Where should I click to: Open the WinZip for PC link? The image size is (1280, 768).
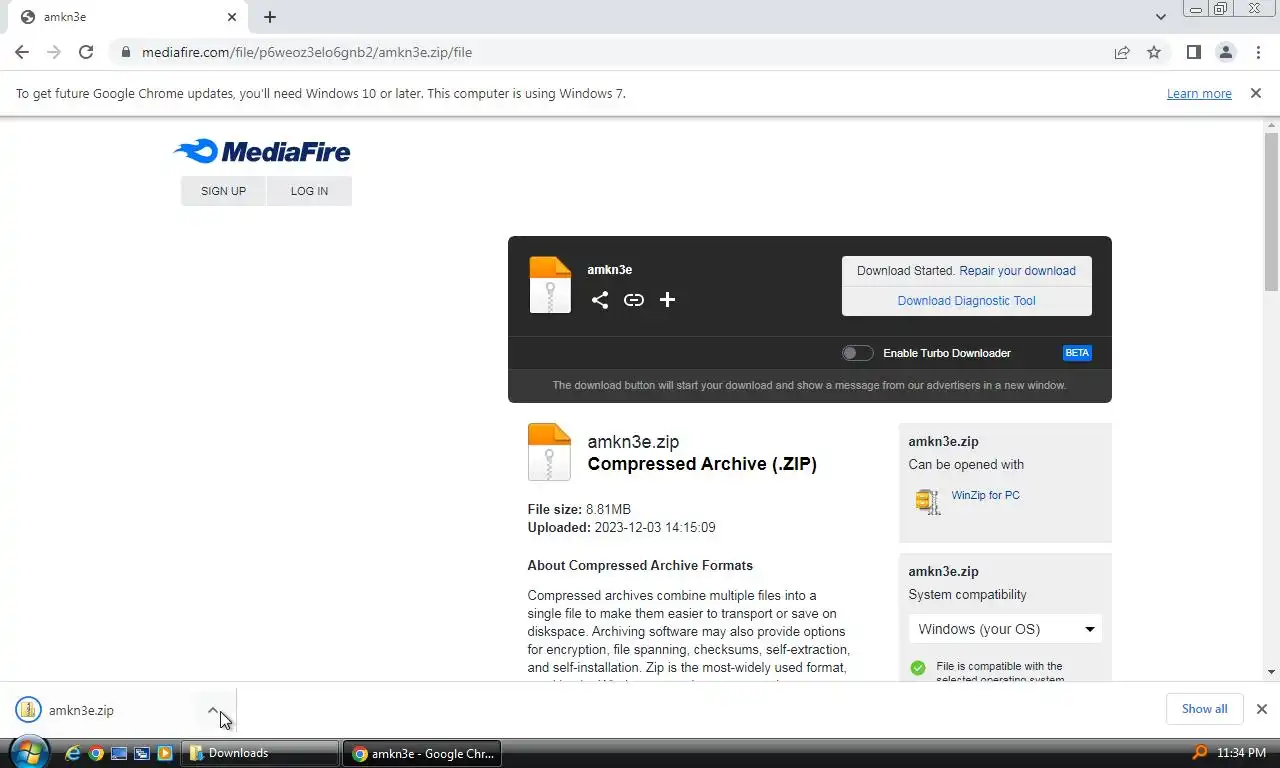(x=985, y=495)
